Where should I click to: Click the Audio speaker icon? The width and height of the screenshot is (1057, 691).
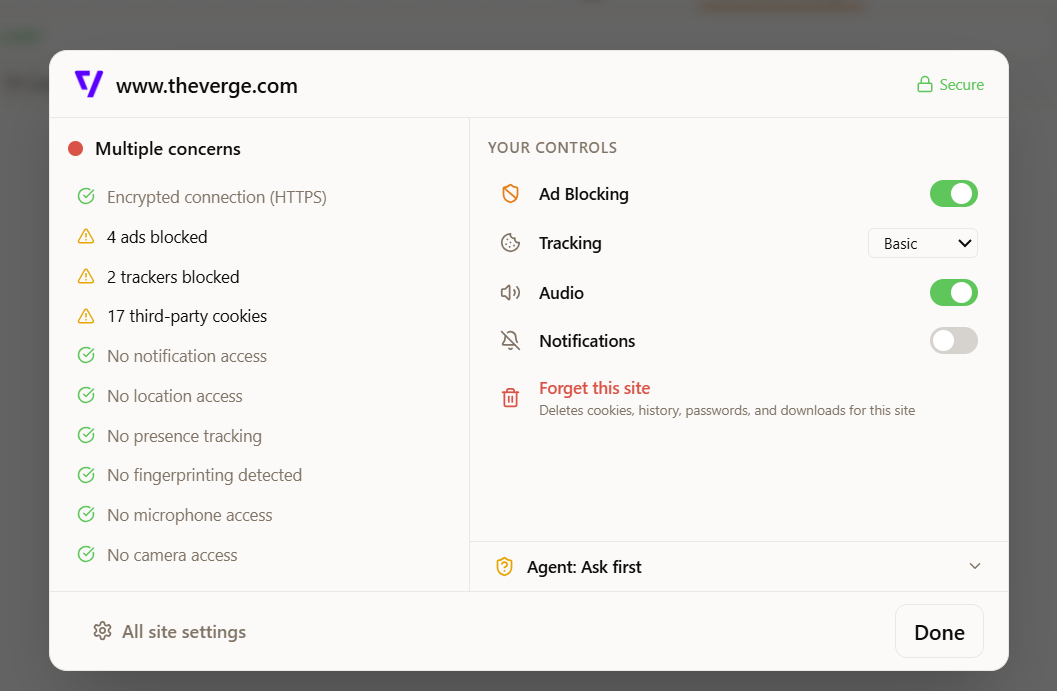click(510, 293)
